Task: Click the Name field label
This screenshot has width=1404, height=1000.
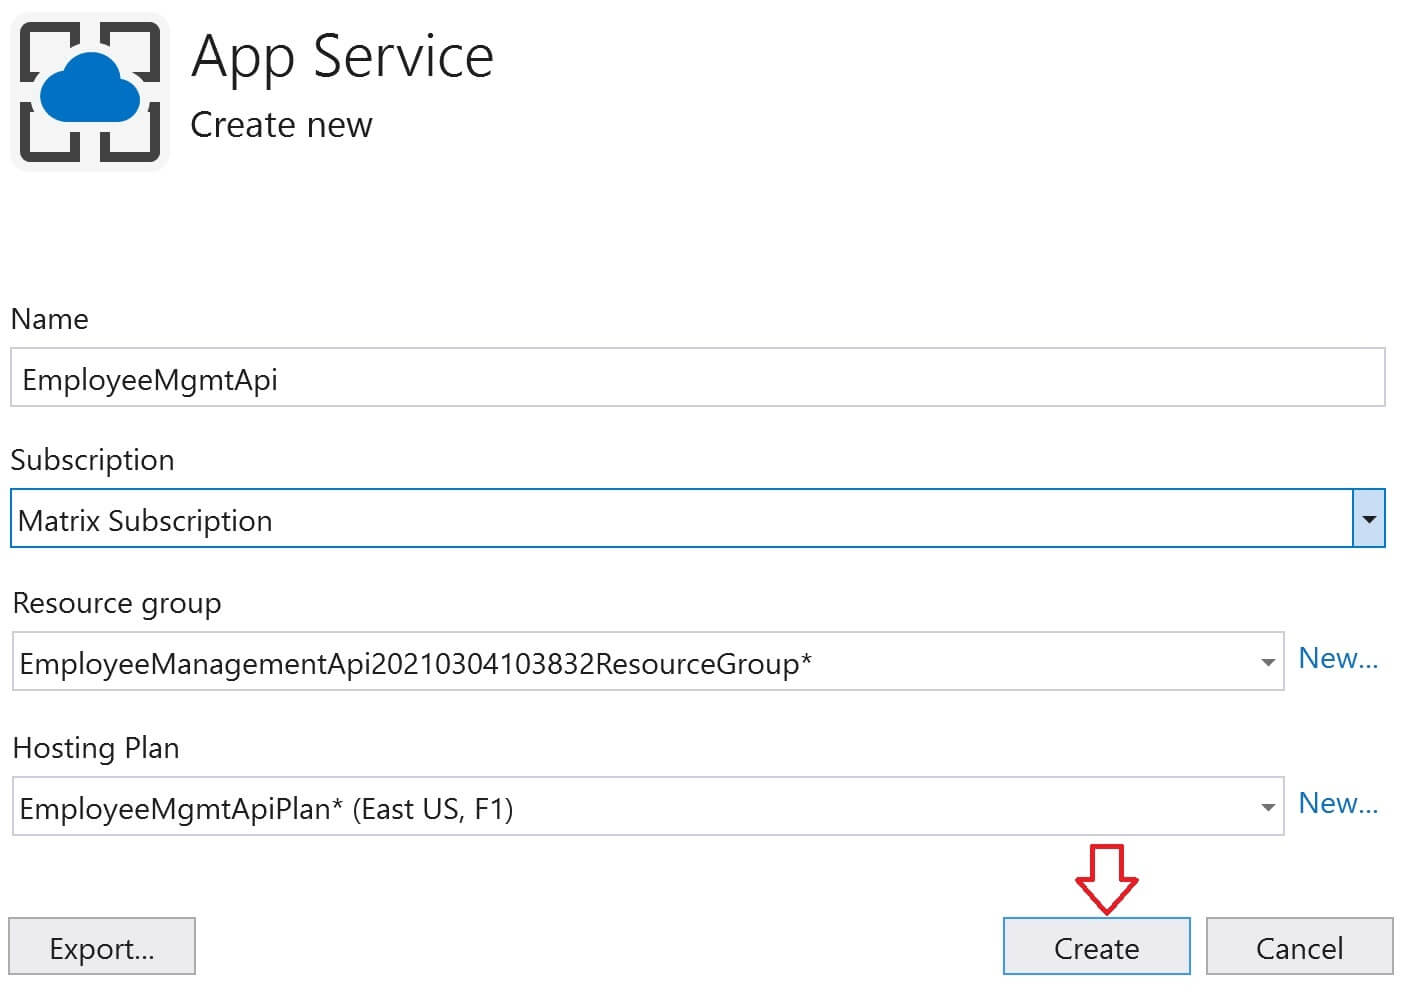Action: coord(49,319)
